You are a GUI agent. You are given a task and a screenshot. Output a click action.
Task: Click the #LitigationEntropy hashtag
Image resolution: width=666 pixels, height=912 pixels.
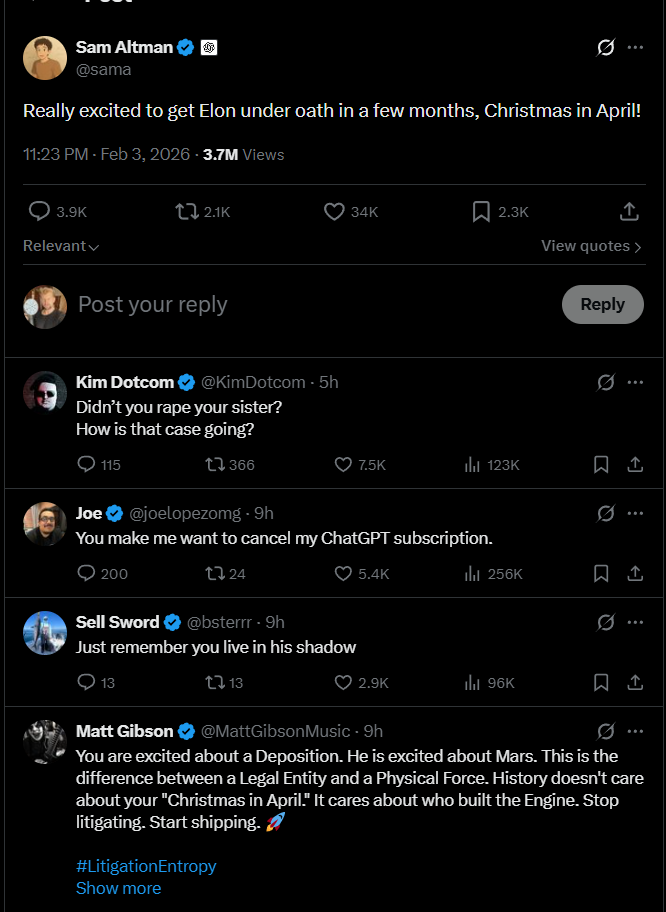pos(146,866)
